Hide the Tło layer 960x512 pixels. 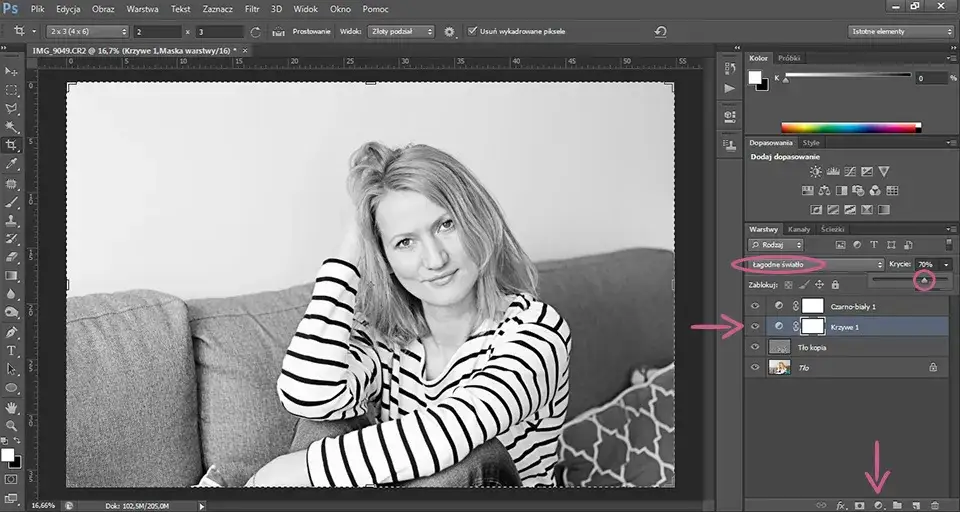tap(755, 367)
